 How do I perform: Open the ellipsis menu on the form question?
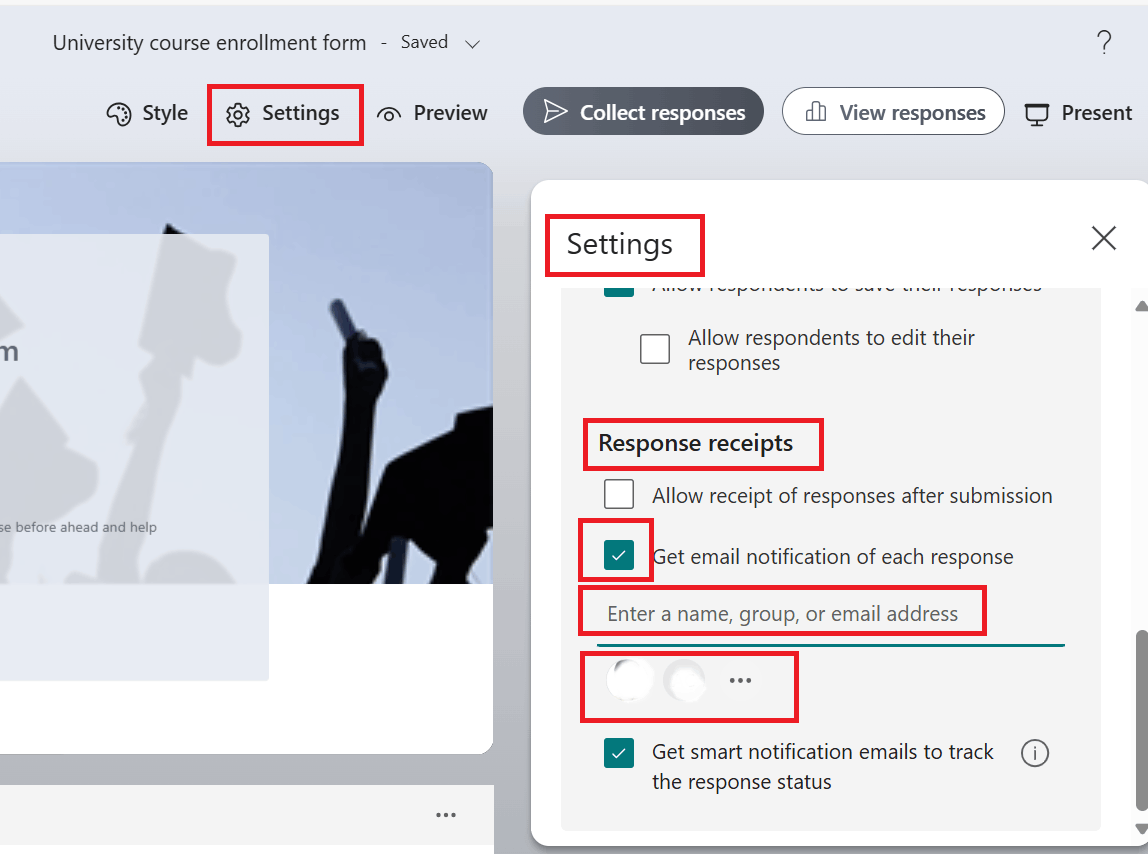tap(445, 815)
